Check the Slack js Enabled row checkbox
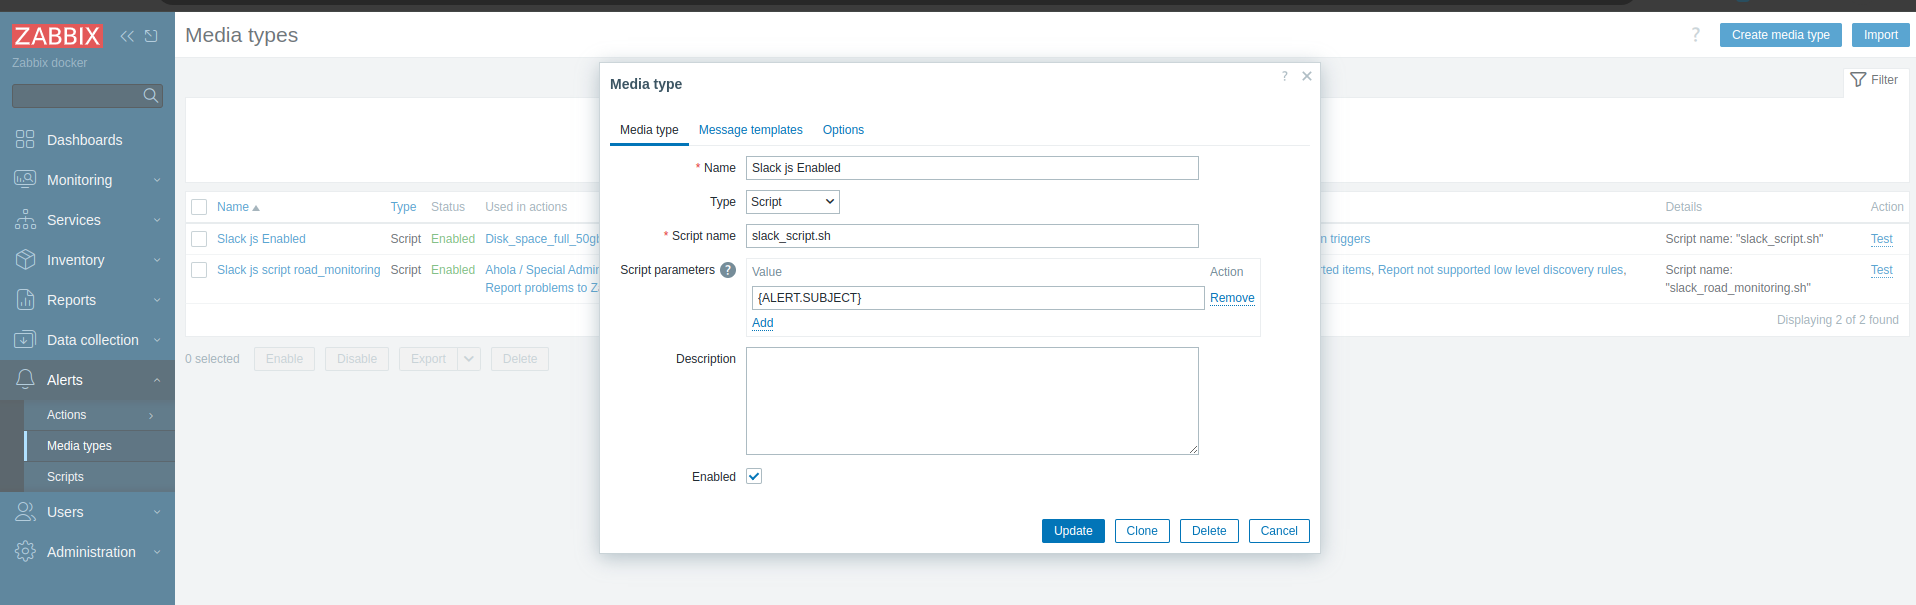 [x=199, y=239]
